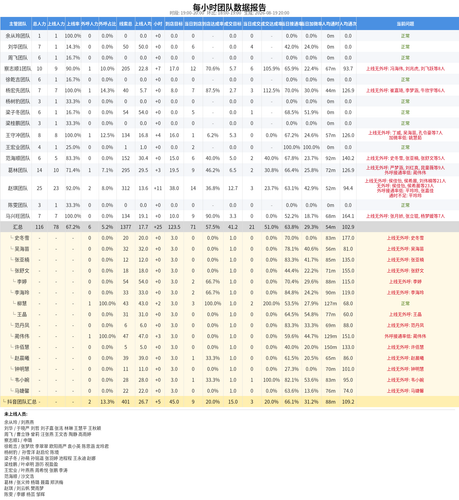Click the red issue 上线无外呼: 王晶

(x=405, y=314)
